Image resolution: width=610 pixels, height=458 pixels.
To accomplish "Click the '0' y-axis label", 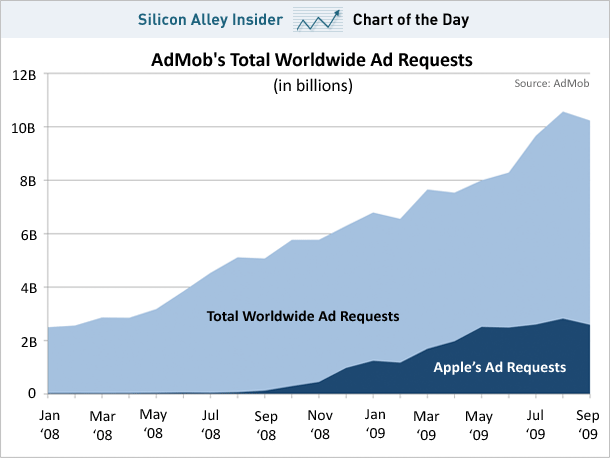I will coord(32,393).
